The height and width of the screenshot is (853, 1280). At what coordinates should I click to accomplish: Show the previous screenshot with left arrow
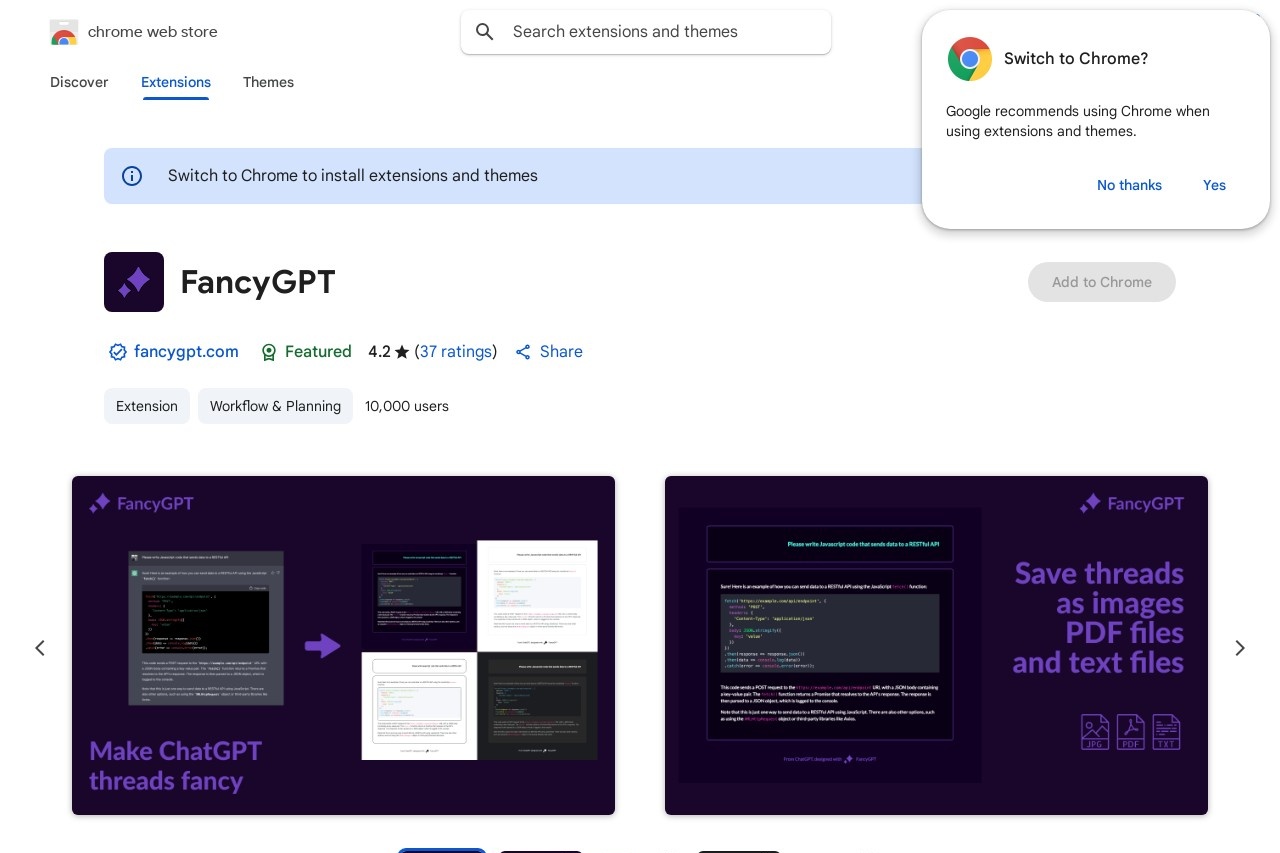point(40,648)
